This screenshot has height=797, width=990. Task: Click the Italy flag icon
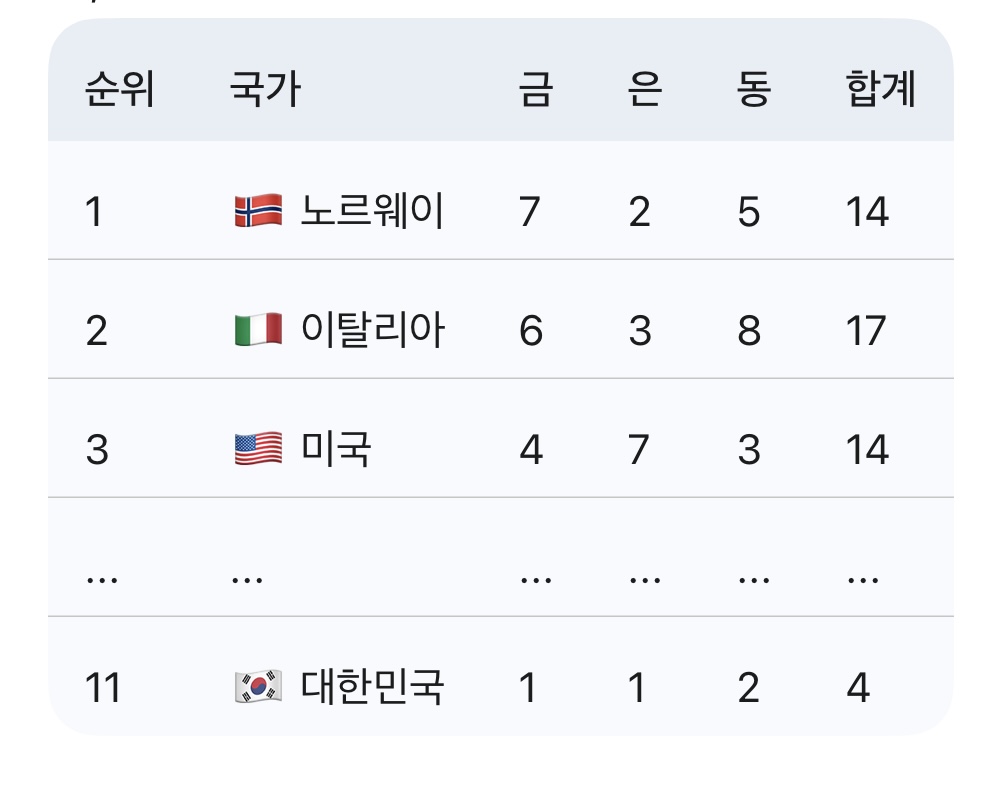click(258, 330)
